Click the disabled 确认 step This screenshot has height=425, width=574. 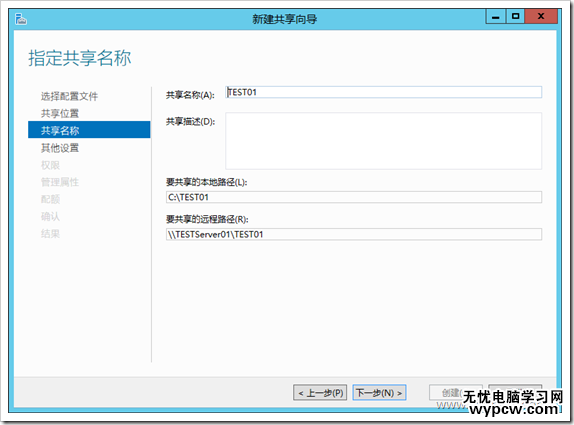pyautogui.click(x=50, y=216)
